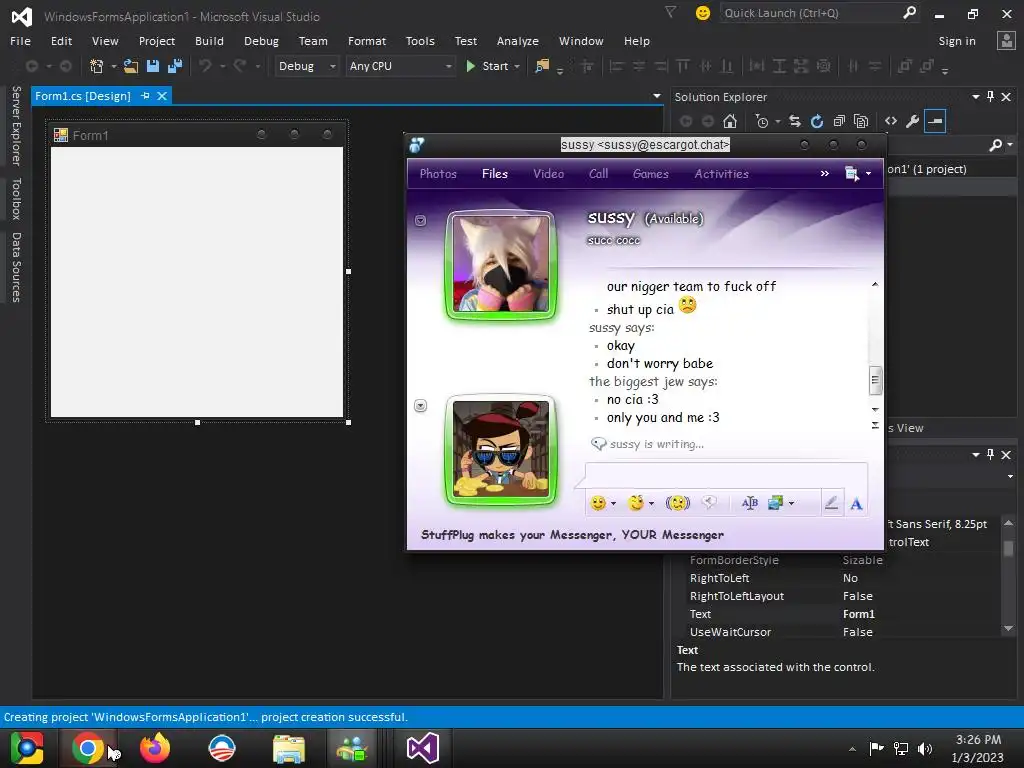Click the change font 'AB' icon in Messenger
Viewport: 1024px width, 768px height.
(750, 503)
